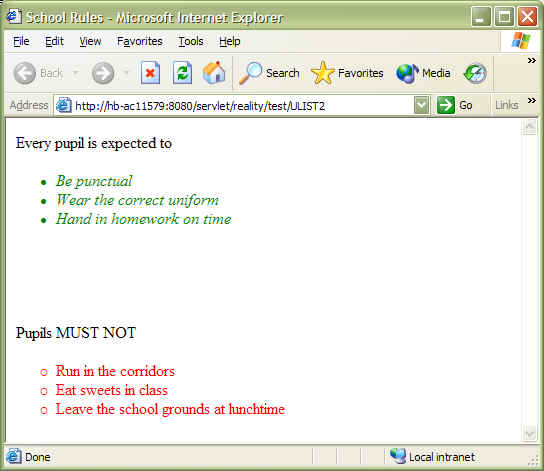
Task: Click the 'Local intranet' status text
Action: coord(442,457)
